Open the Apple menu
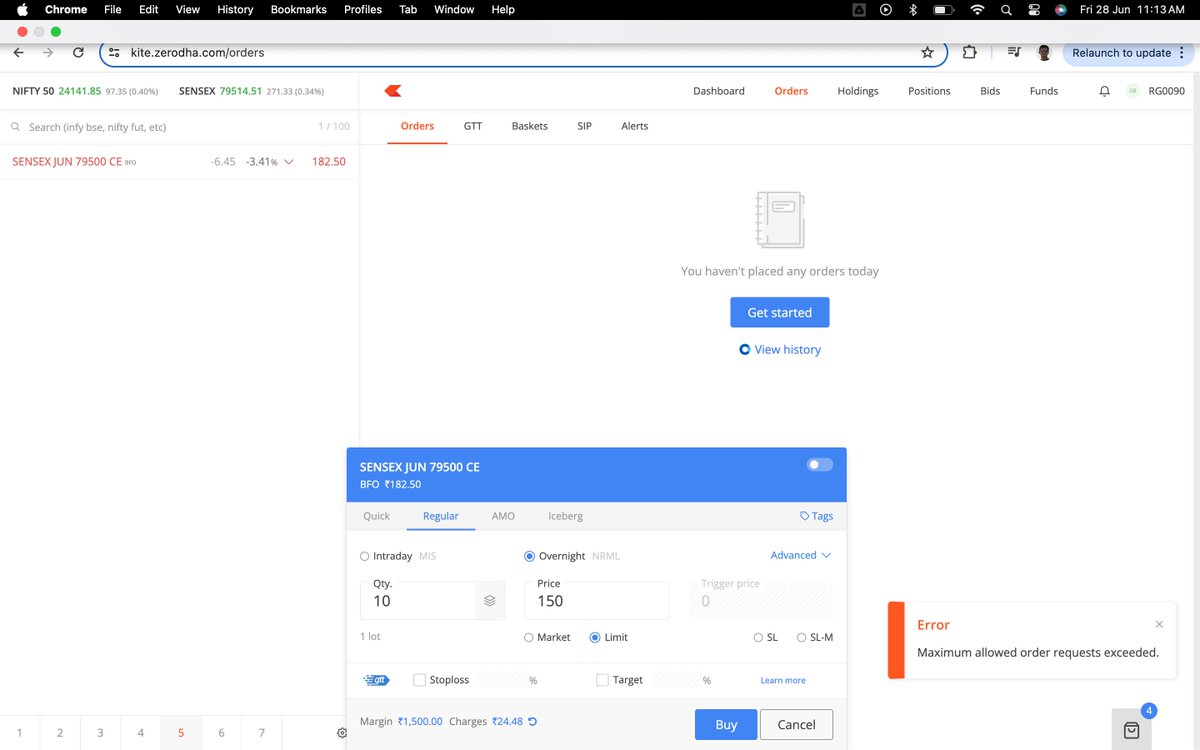 coord(22,9)
